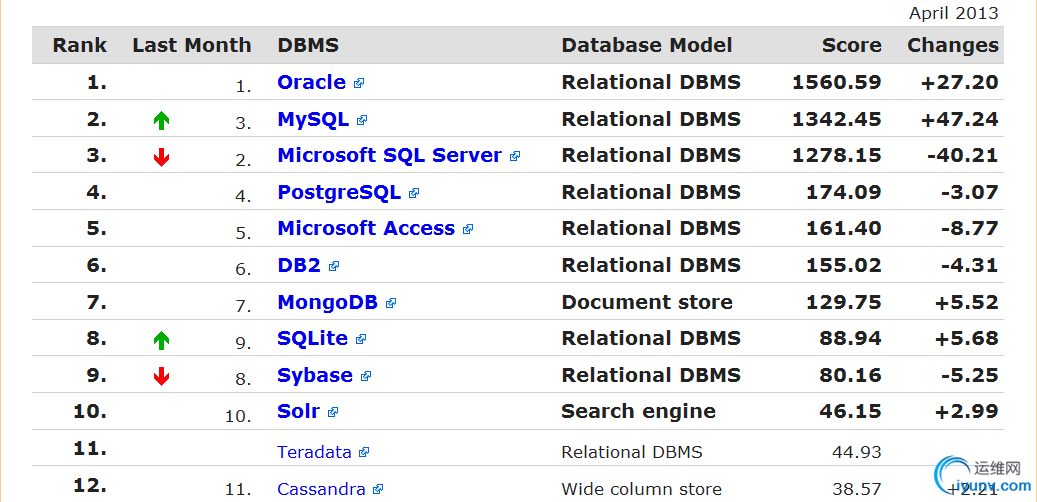Click MySQL's score 1342.45

tap(837, 120)
